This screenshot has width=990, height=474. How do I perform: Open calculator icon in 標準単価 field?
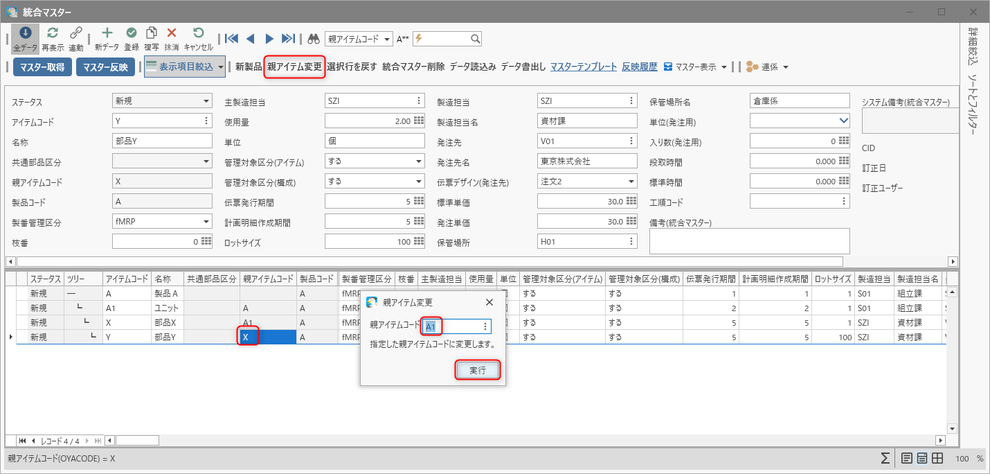(631, 201)
